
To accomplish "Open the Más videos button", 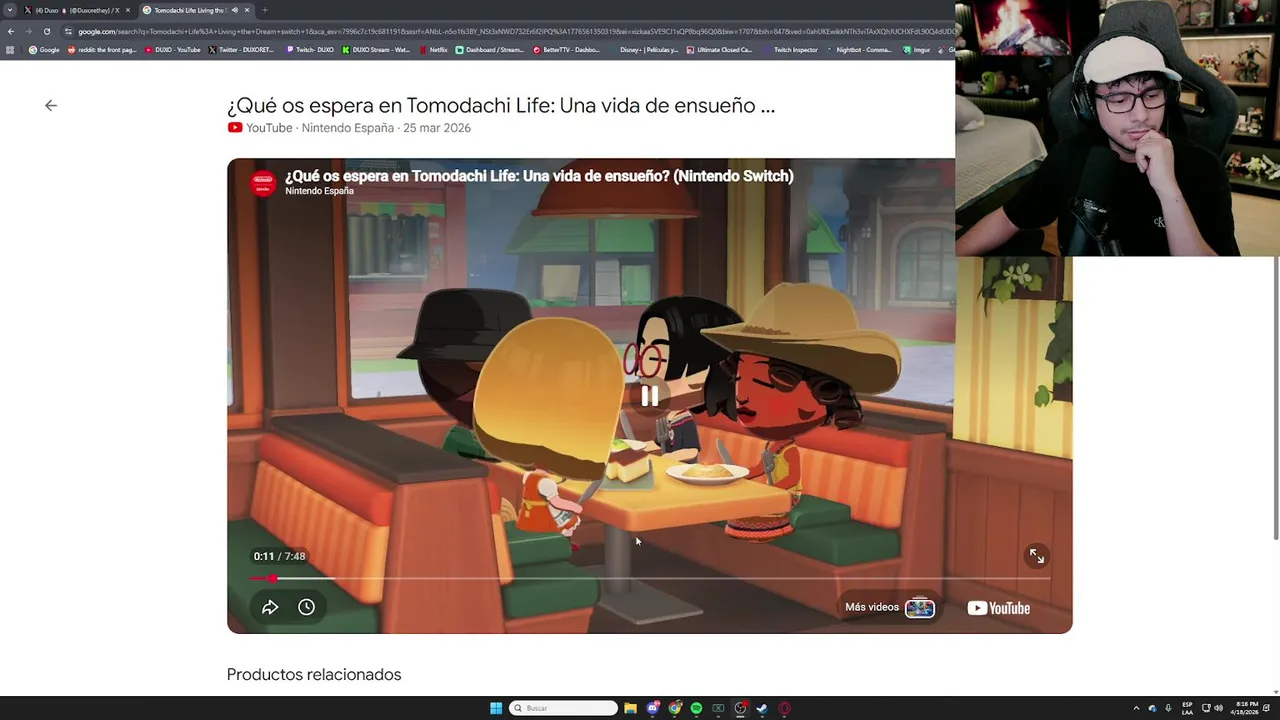I will pos(889,607).
